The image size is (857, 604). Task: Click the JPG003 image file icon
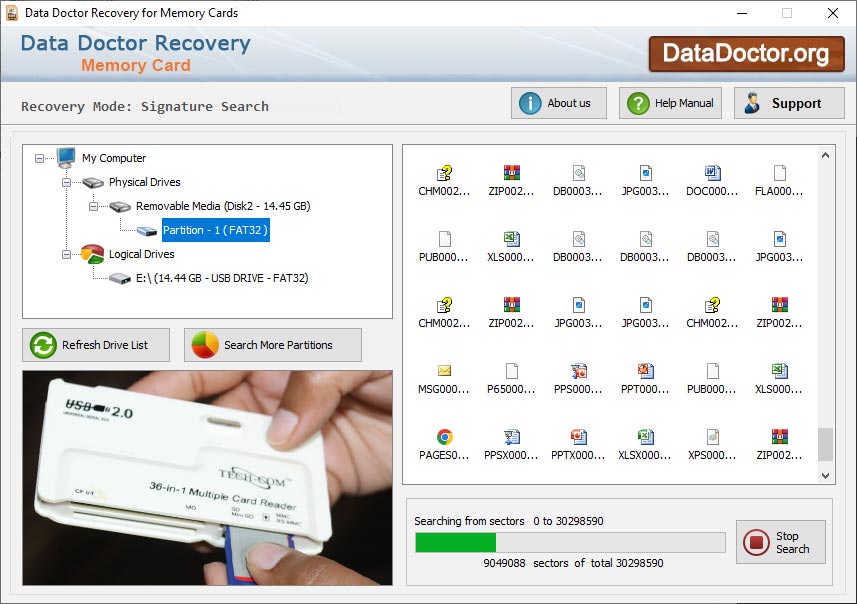click(645, 173)
